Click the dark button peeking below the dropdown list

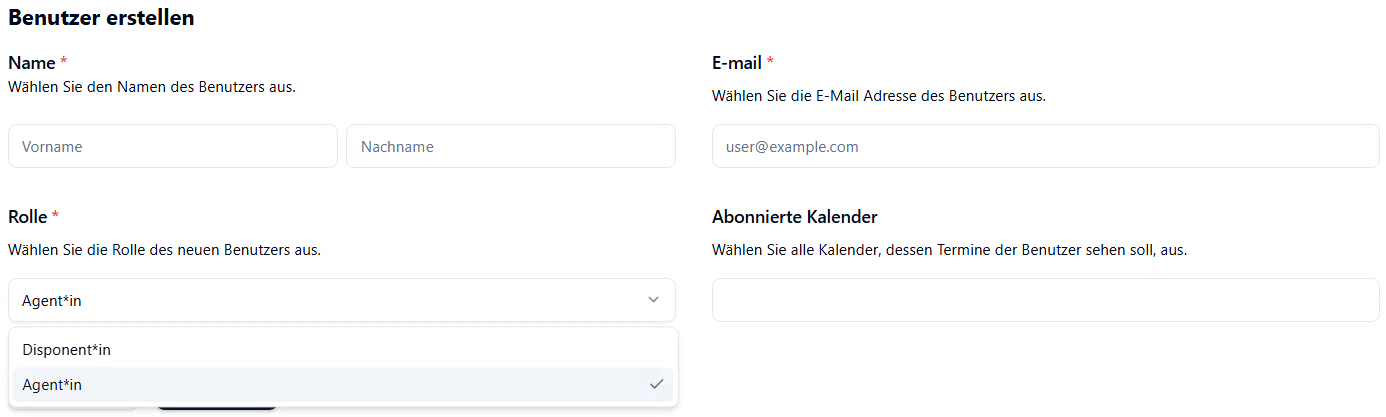[x=216, y=408]
